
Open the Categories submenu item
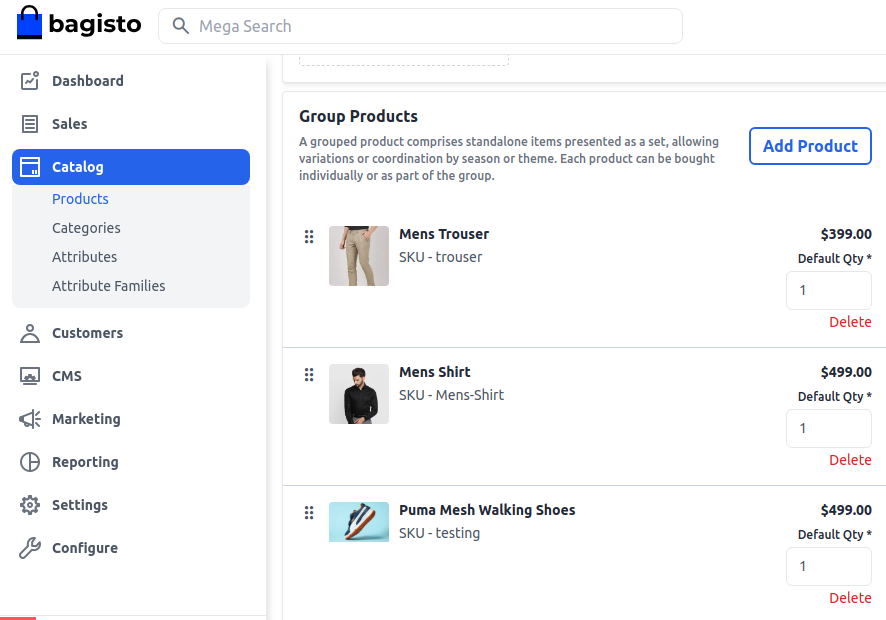click(86, 228)
